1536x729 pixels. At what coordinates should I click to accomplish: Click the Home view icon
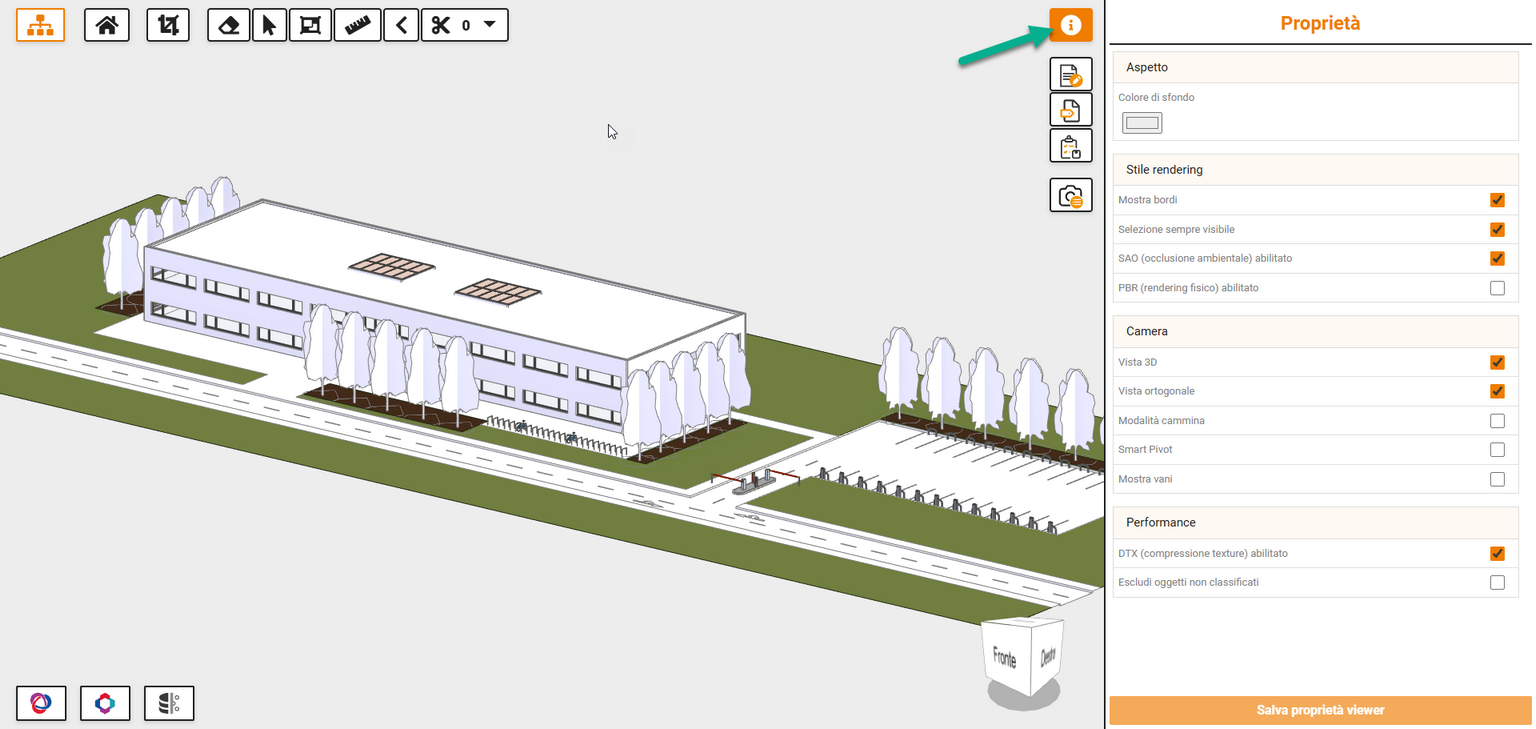coord(107,25)
